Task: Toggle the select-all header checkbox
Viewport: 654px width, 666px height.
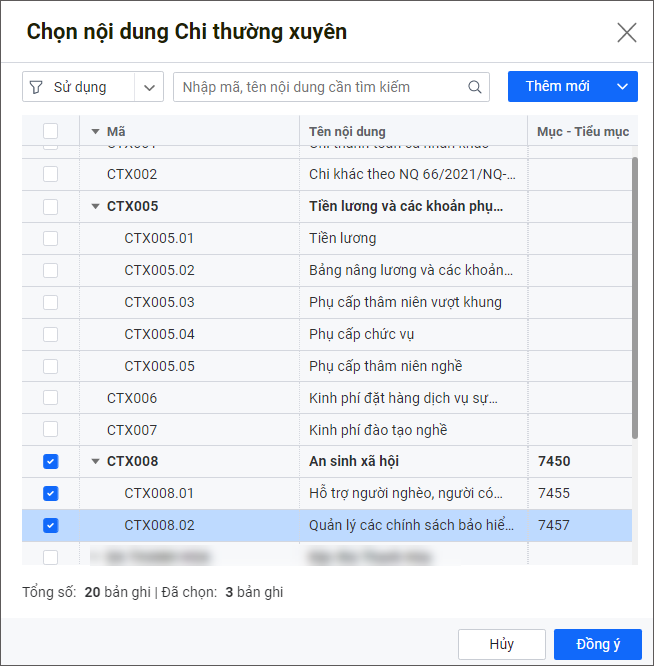Action: click(x=51, y=131)
